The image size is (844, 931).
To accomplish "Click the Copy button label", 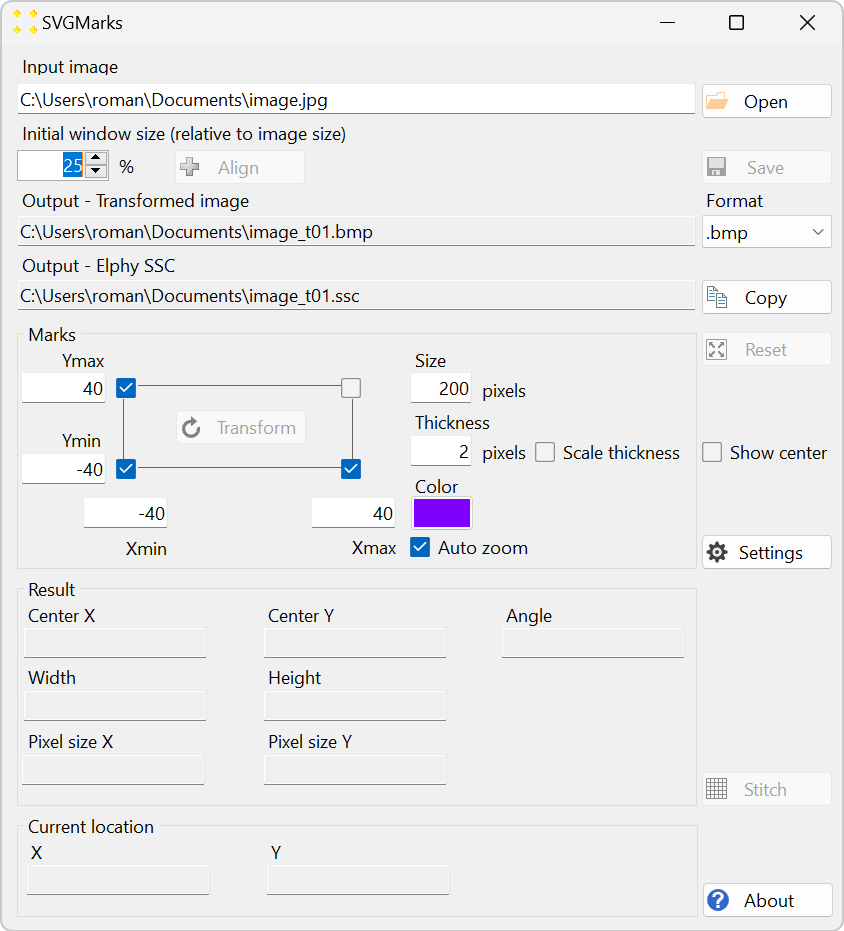I will (766, 297).
